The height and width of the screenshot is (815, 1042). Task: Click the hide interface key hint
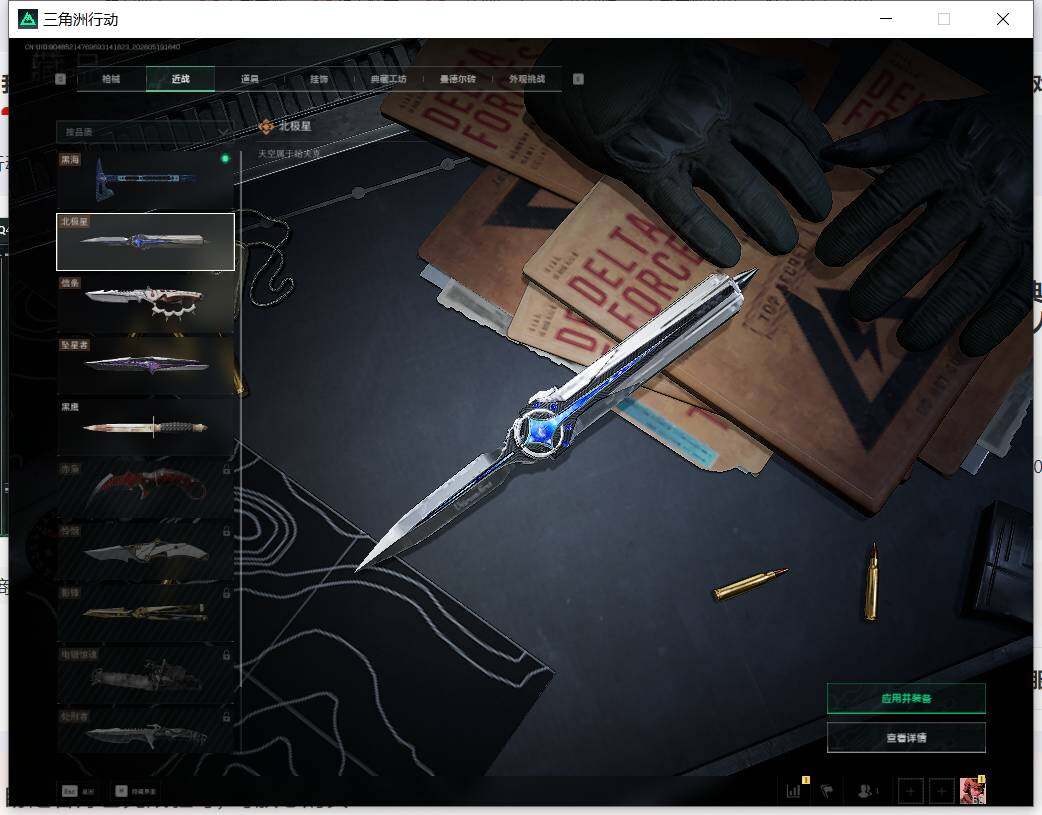(x=136, y=791)
